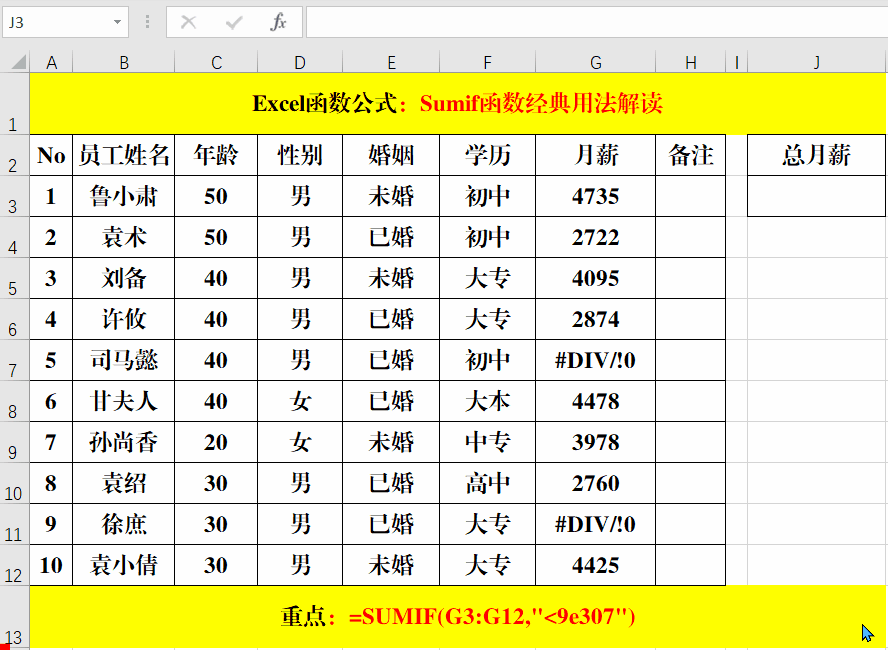Click the '备注' header cell
This screenshot has height=650, width=888.
tap(690, 155)
